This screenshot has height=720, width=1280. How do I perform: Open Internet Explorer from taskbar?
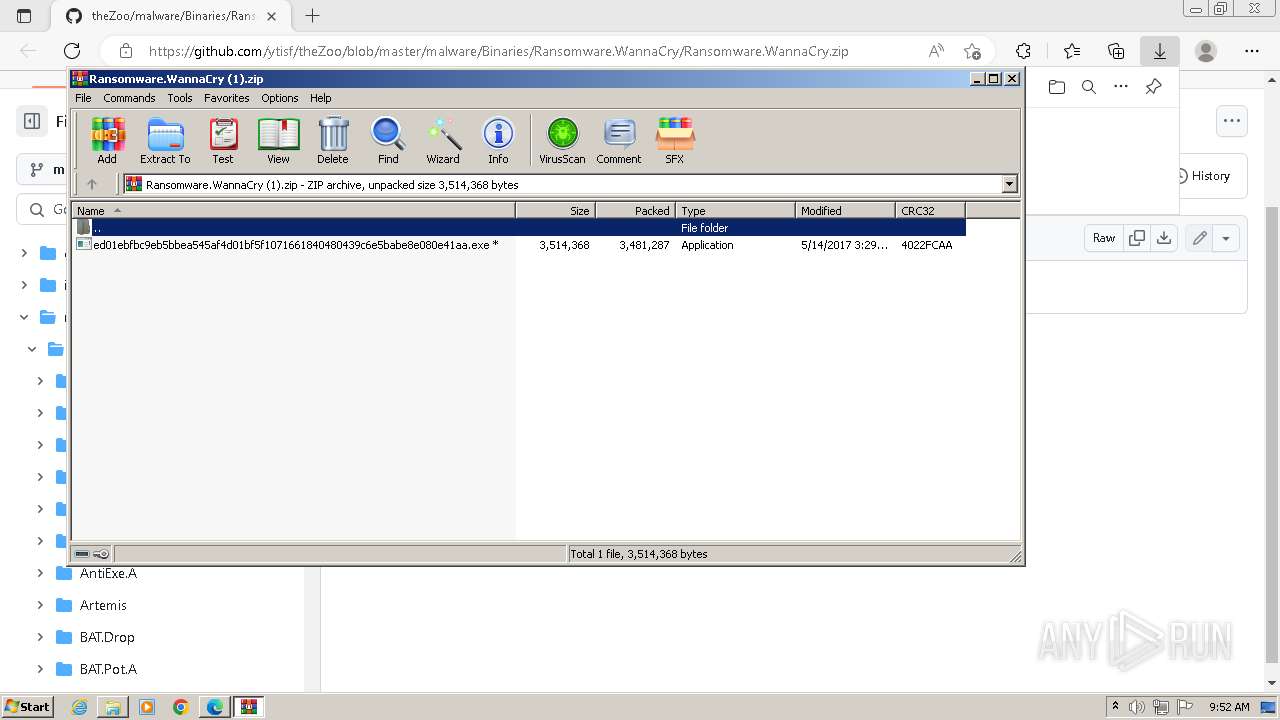tap(80, 707)
